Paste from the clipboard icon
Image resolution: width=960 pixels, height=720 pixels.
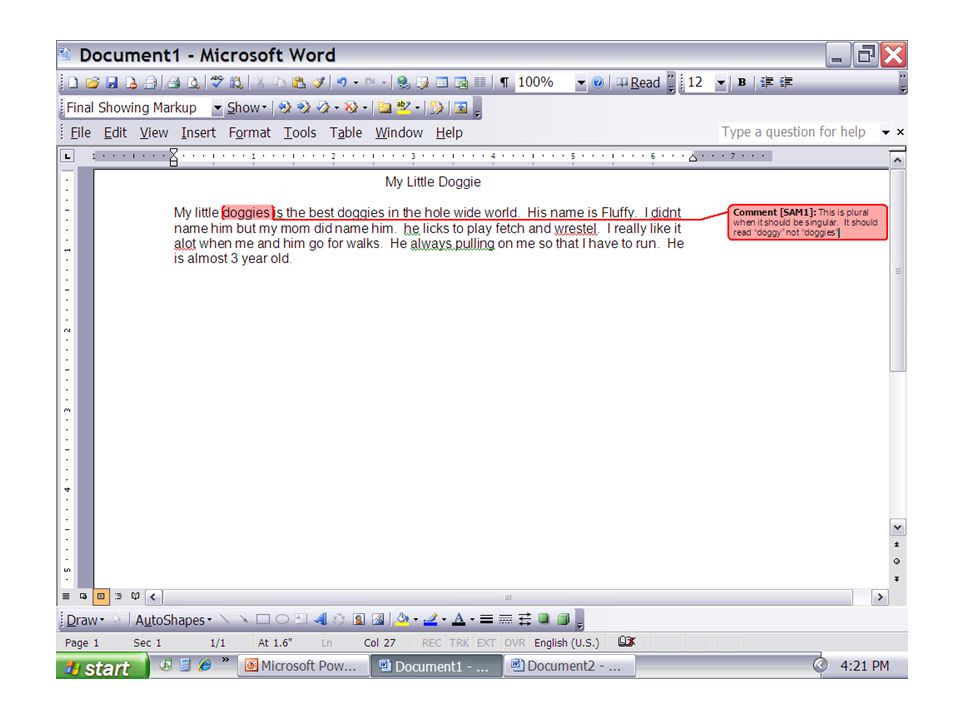299,83
